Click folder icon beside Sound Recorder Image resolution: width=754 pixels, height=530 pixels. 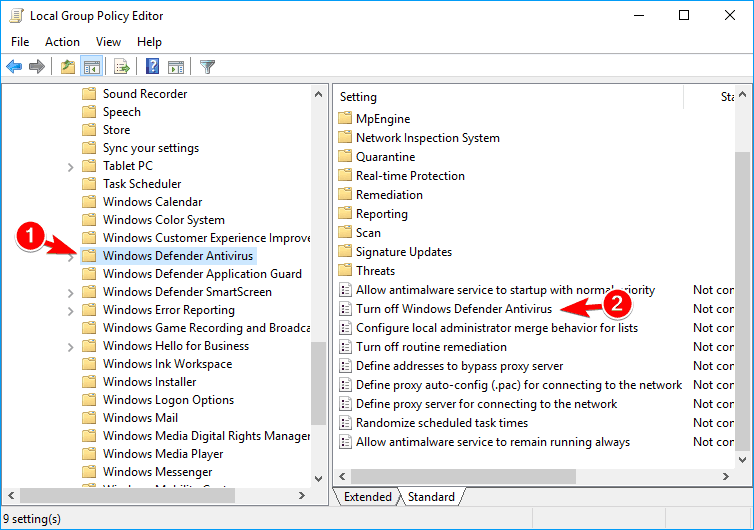click(x=89, y=93)
